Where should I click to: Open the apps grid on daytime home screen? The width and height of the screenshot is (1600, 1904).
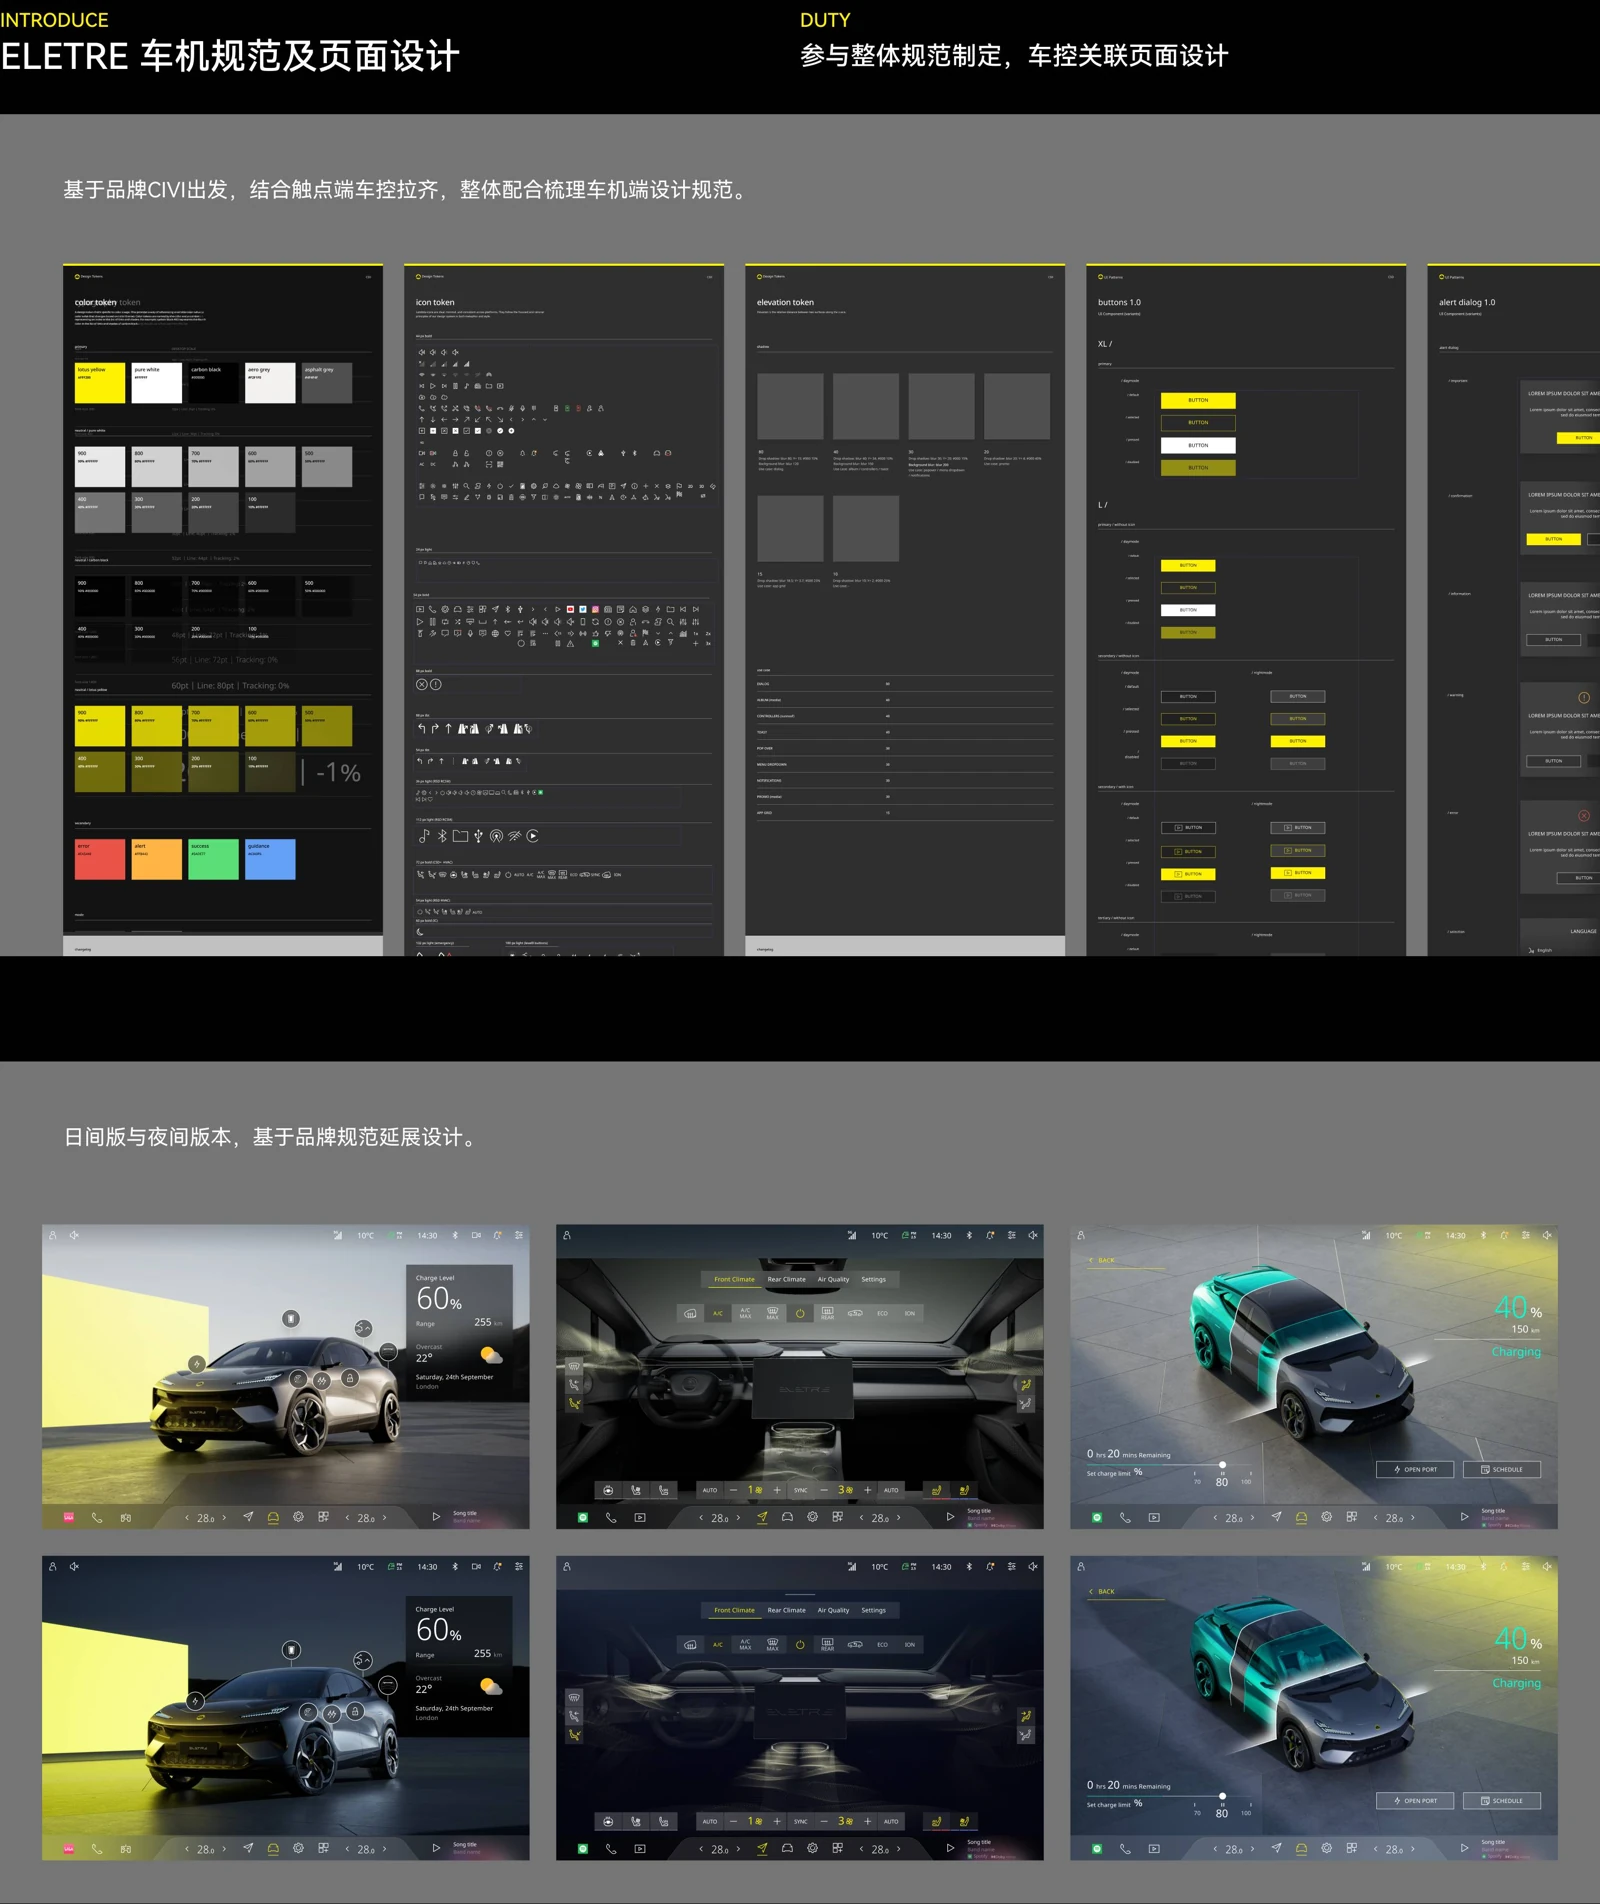[x=323, y=1517]
